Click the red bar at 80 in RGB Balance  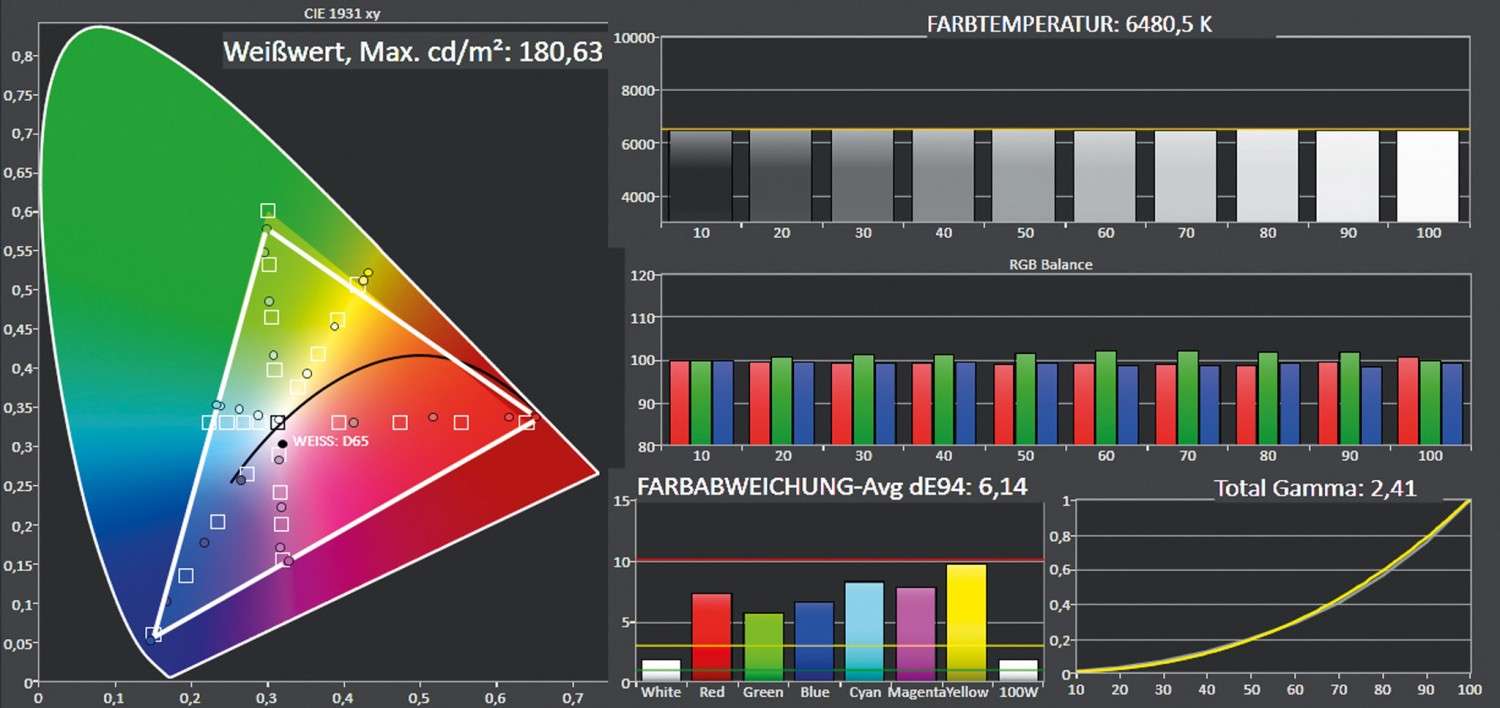click(1247, 405)
